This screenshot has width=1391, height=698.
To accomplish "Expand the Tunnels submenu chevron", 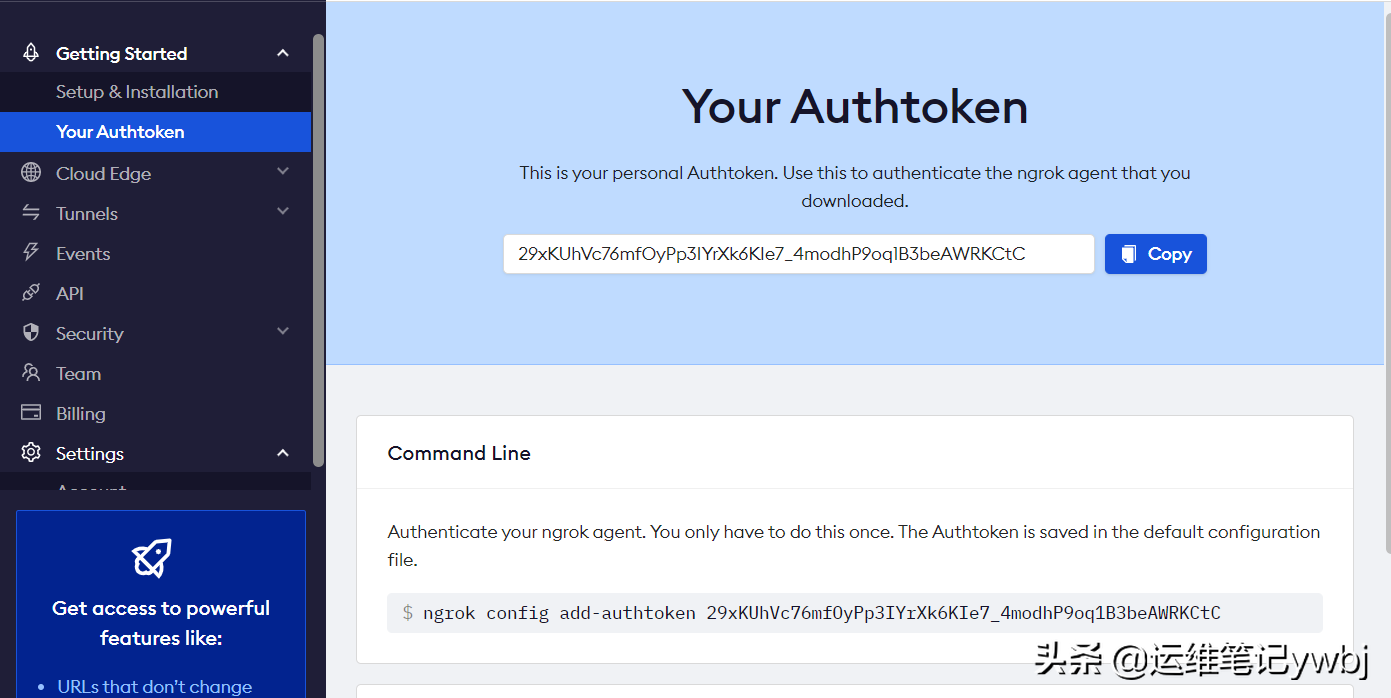I will [x=283, y=212].
